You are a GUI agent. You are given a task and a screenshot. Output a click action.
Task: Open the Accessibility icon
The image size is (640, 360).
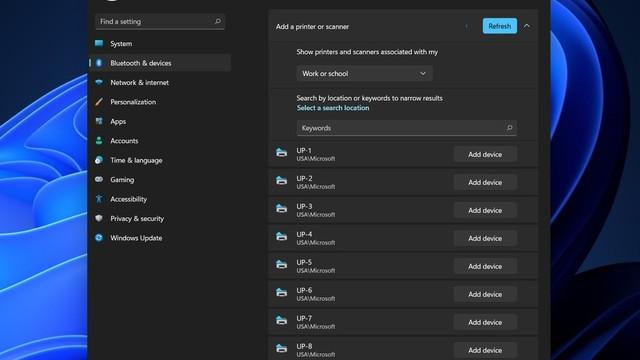click(x=99, y=199)
